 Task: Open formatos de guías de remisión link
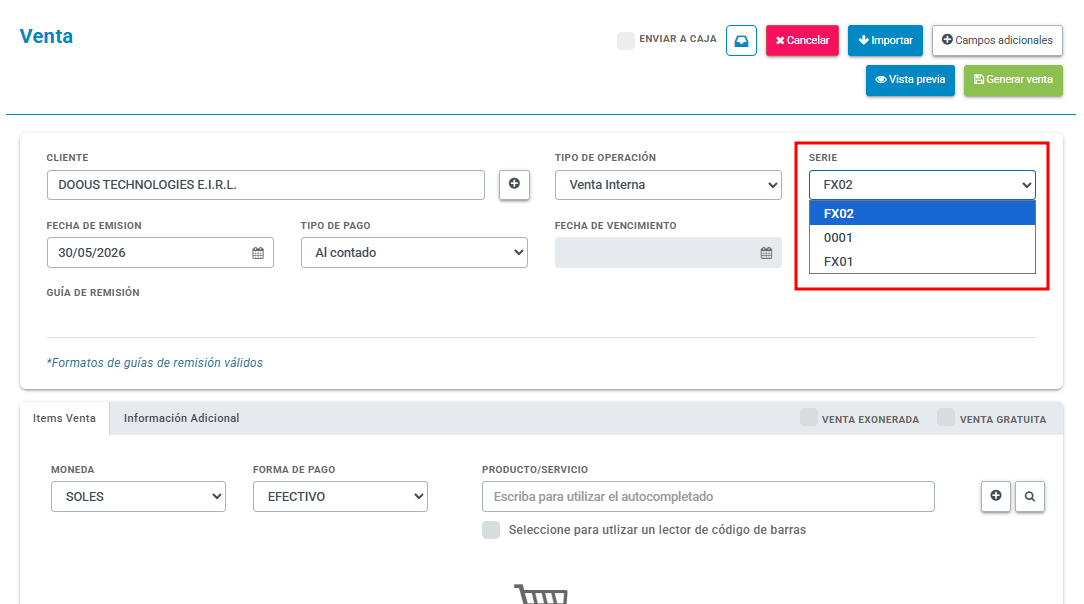coord(155,363)
